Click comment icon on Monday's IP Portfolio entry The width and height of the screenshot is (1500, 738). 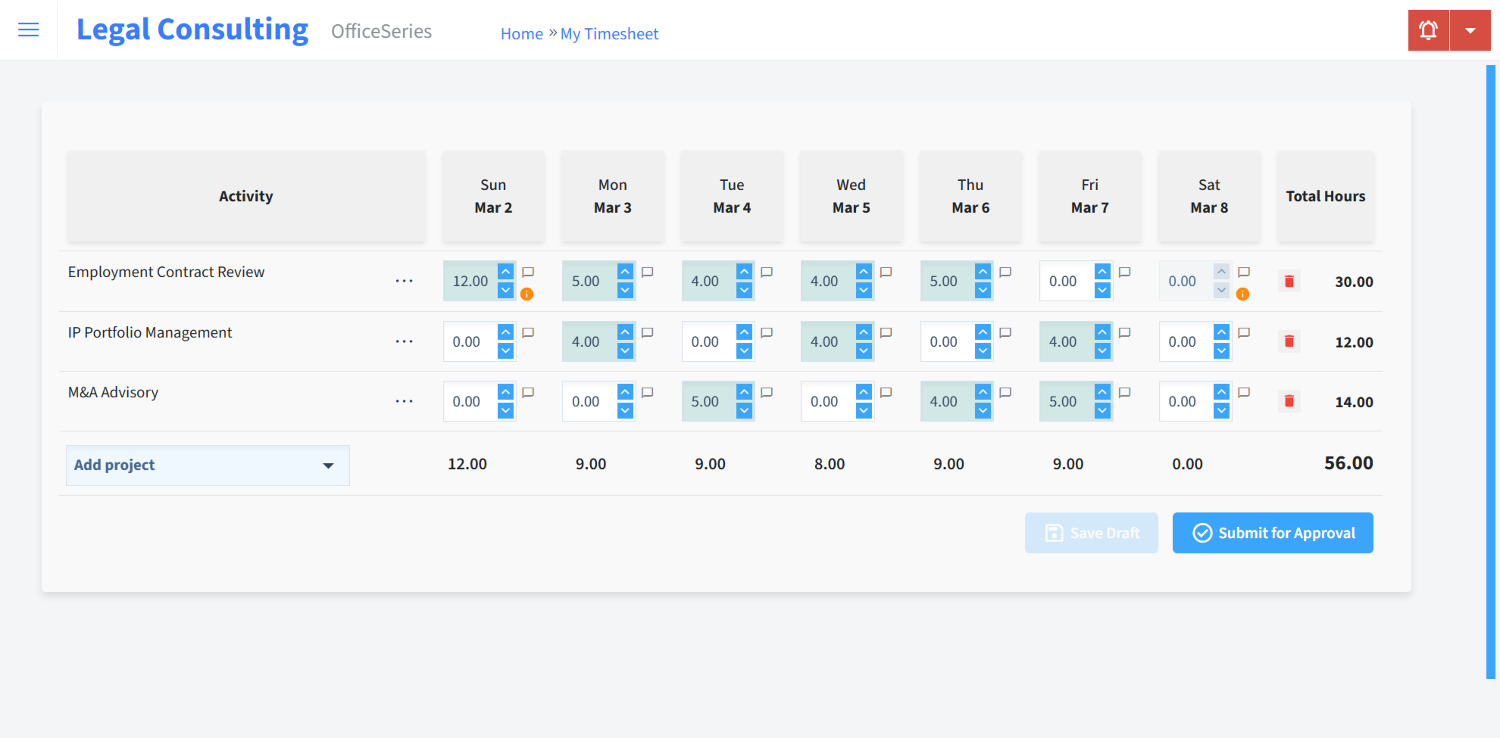(647, 331)
